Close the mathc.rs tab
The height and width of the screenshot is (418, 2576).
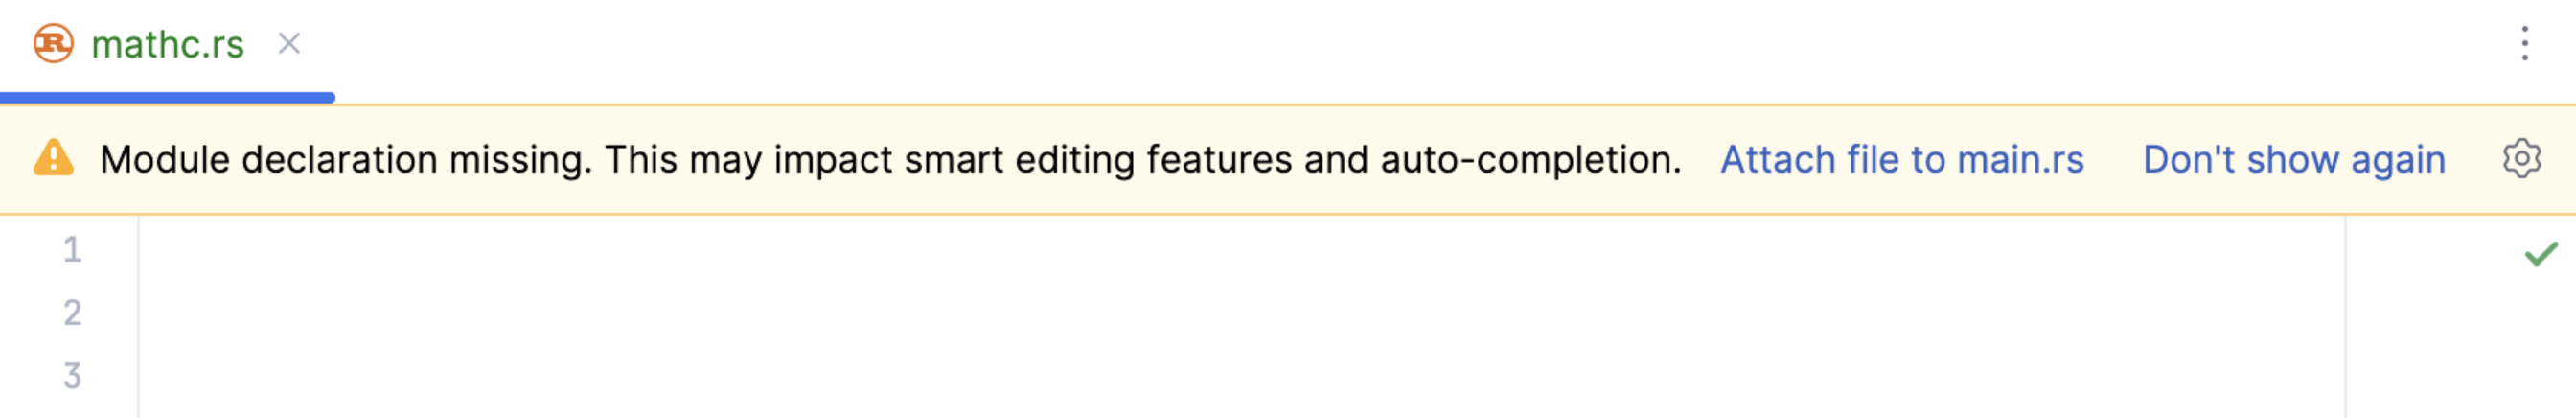pos(289,44)
